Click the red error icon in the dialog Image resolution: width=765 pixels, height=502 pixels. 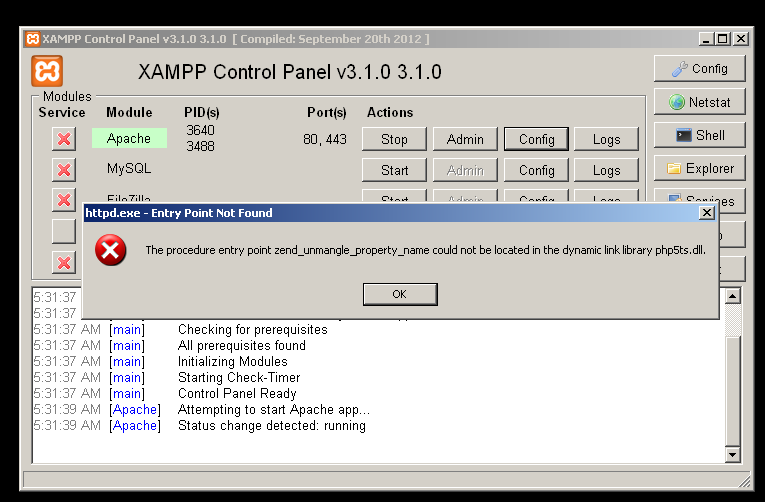coord(111,250)
